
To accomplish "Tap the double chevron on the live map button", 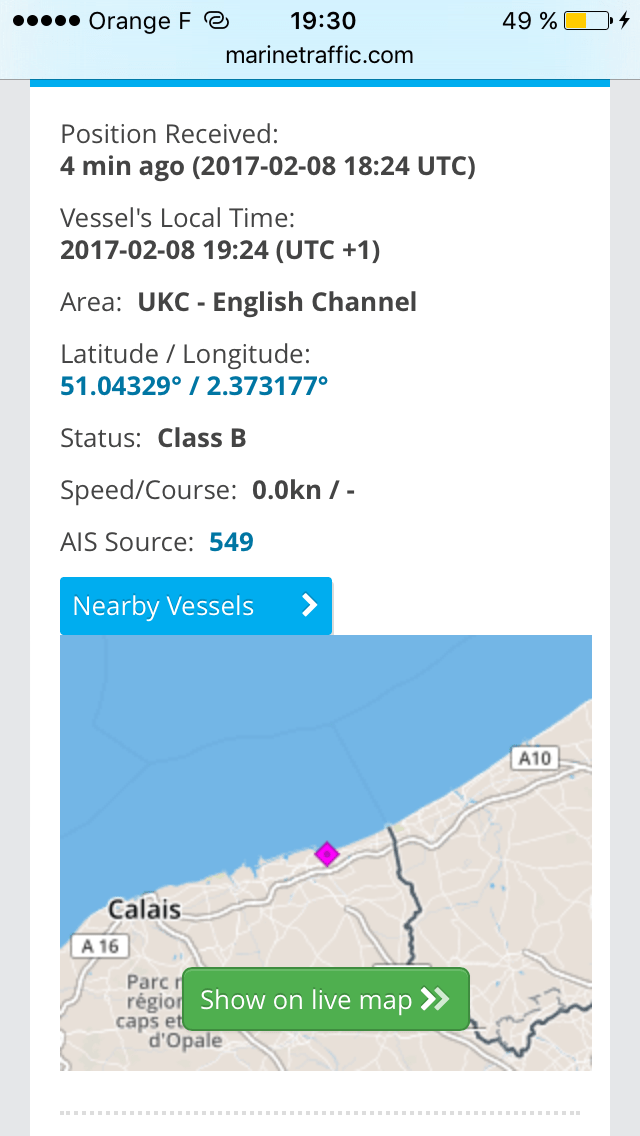I will coord(435,999).
